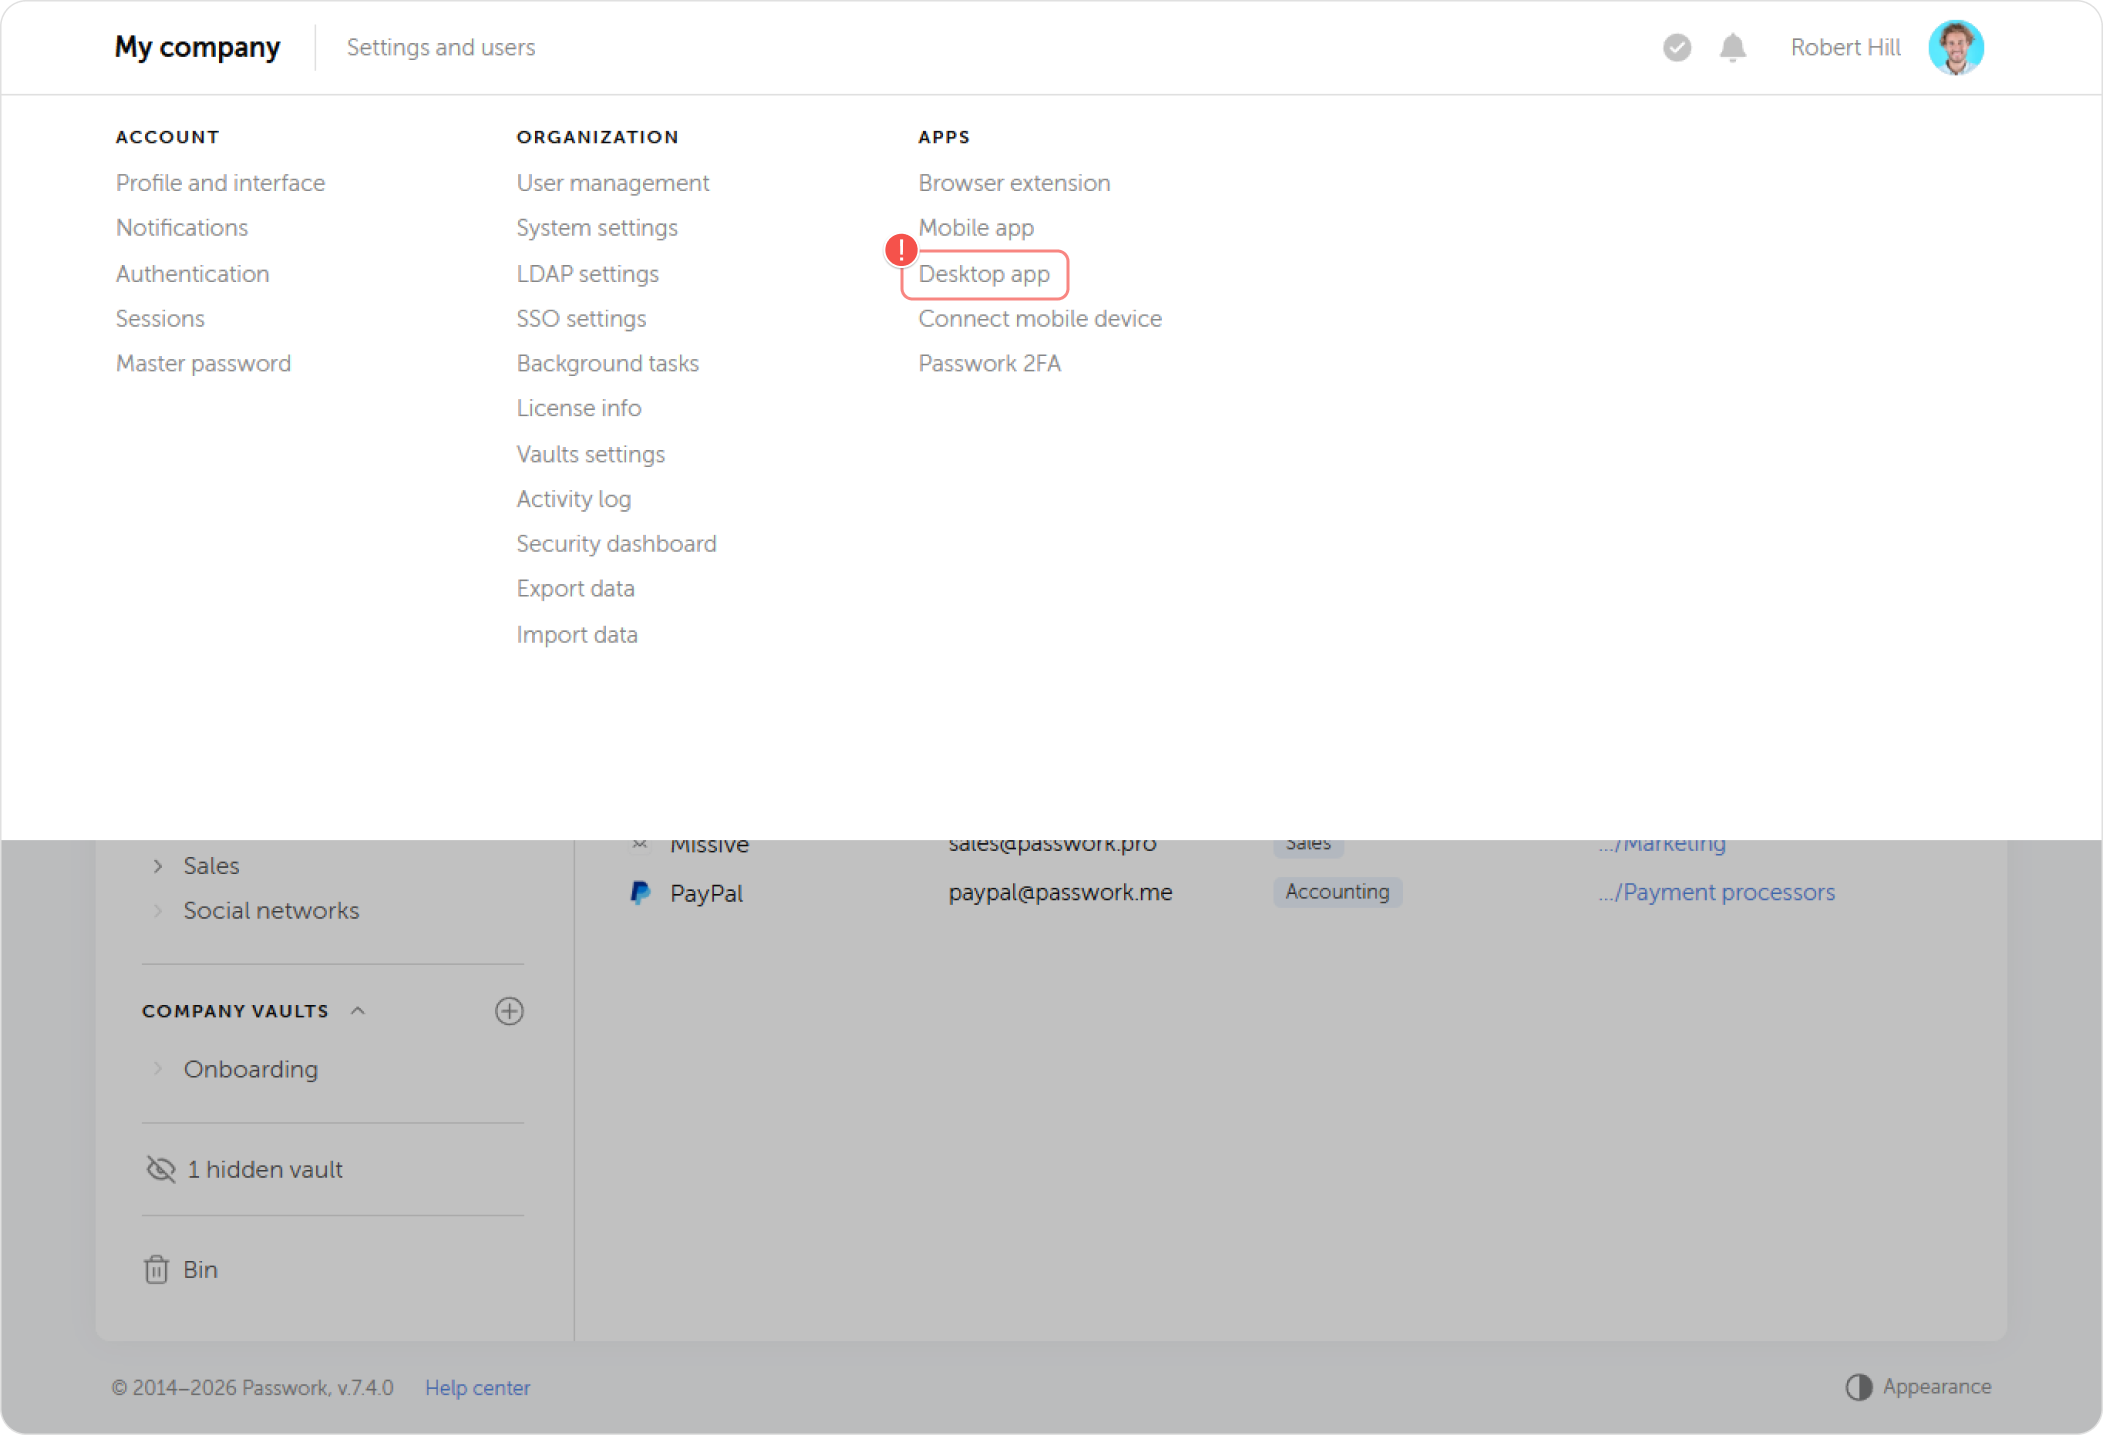Collapse the Company Vaults section

(x=358, y=1010)
